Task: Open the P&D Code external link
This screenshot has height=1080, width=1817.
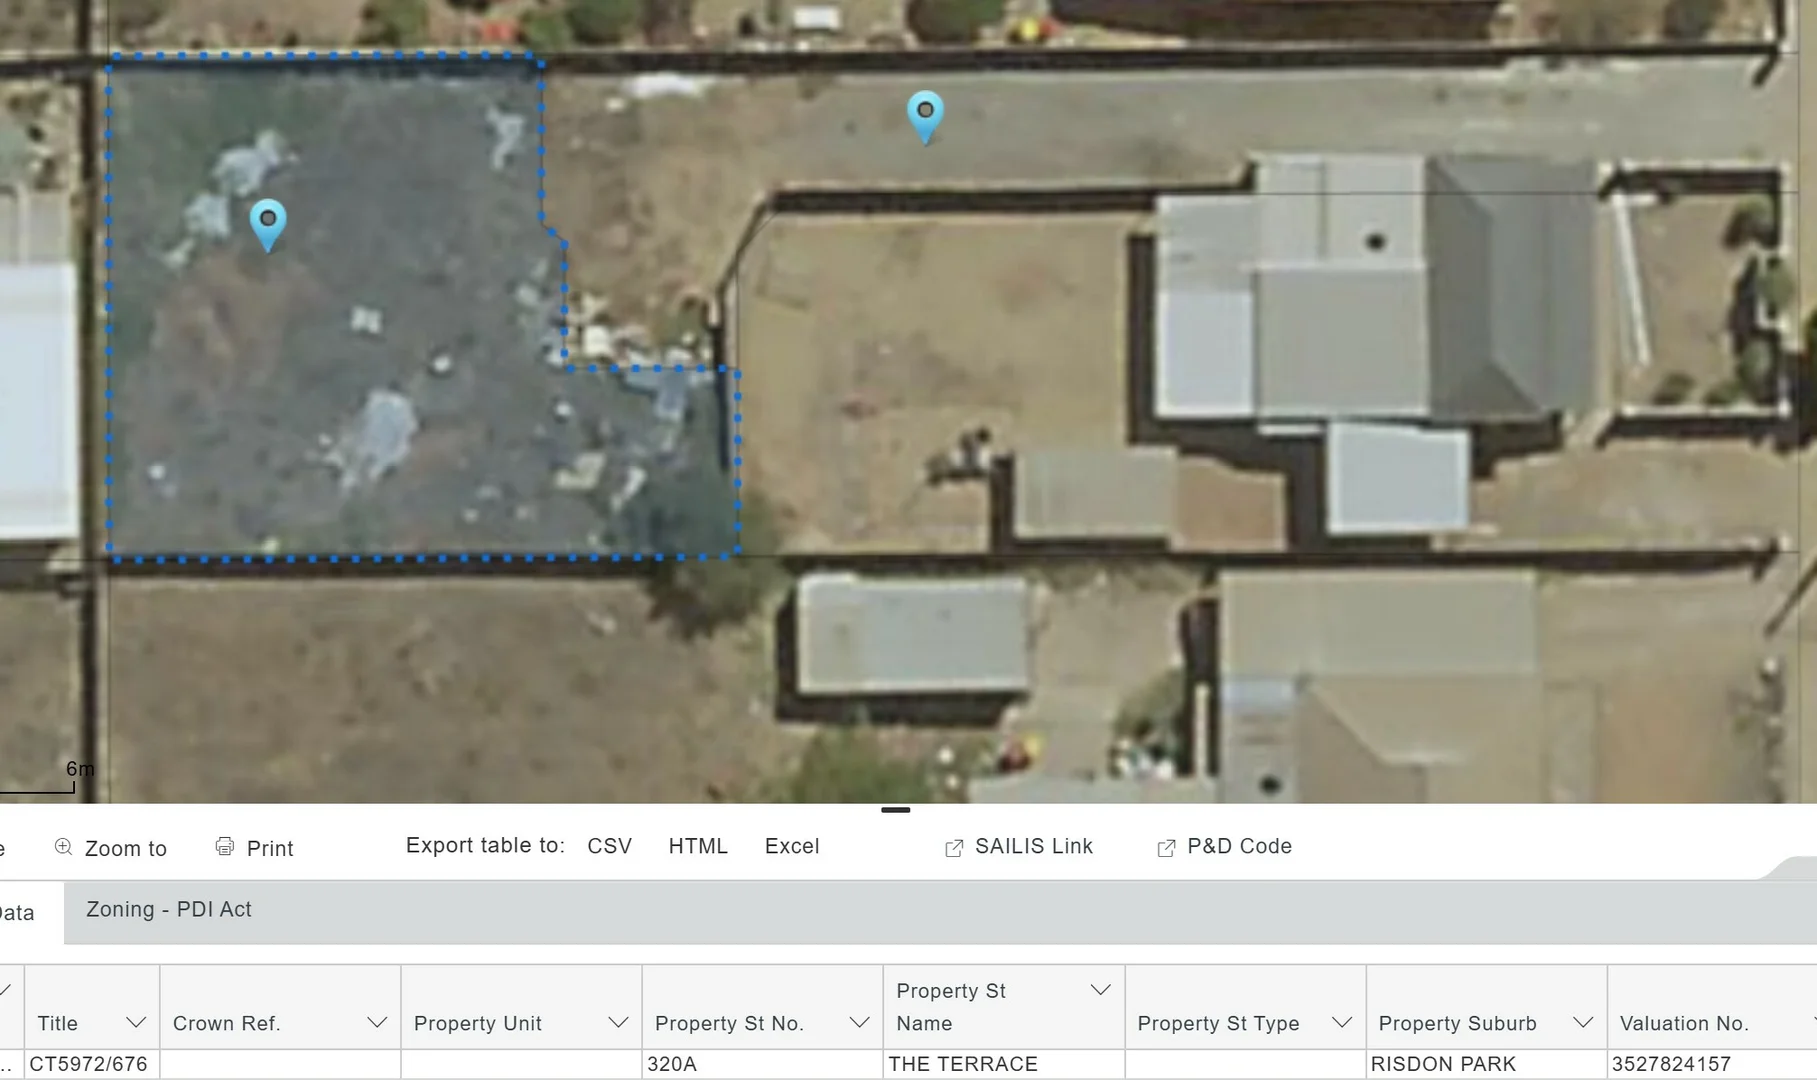Action: (1225, 847)
